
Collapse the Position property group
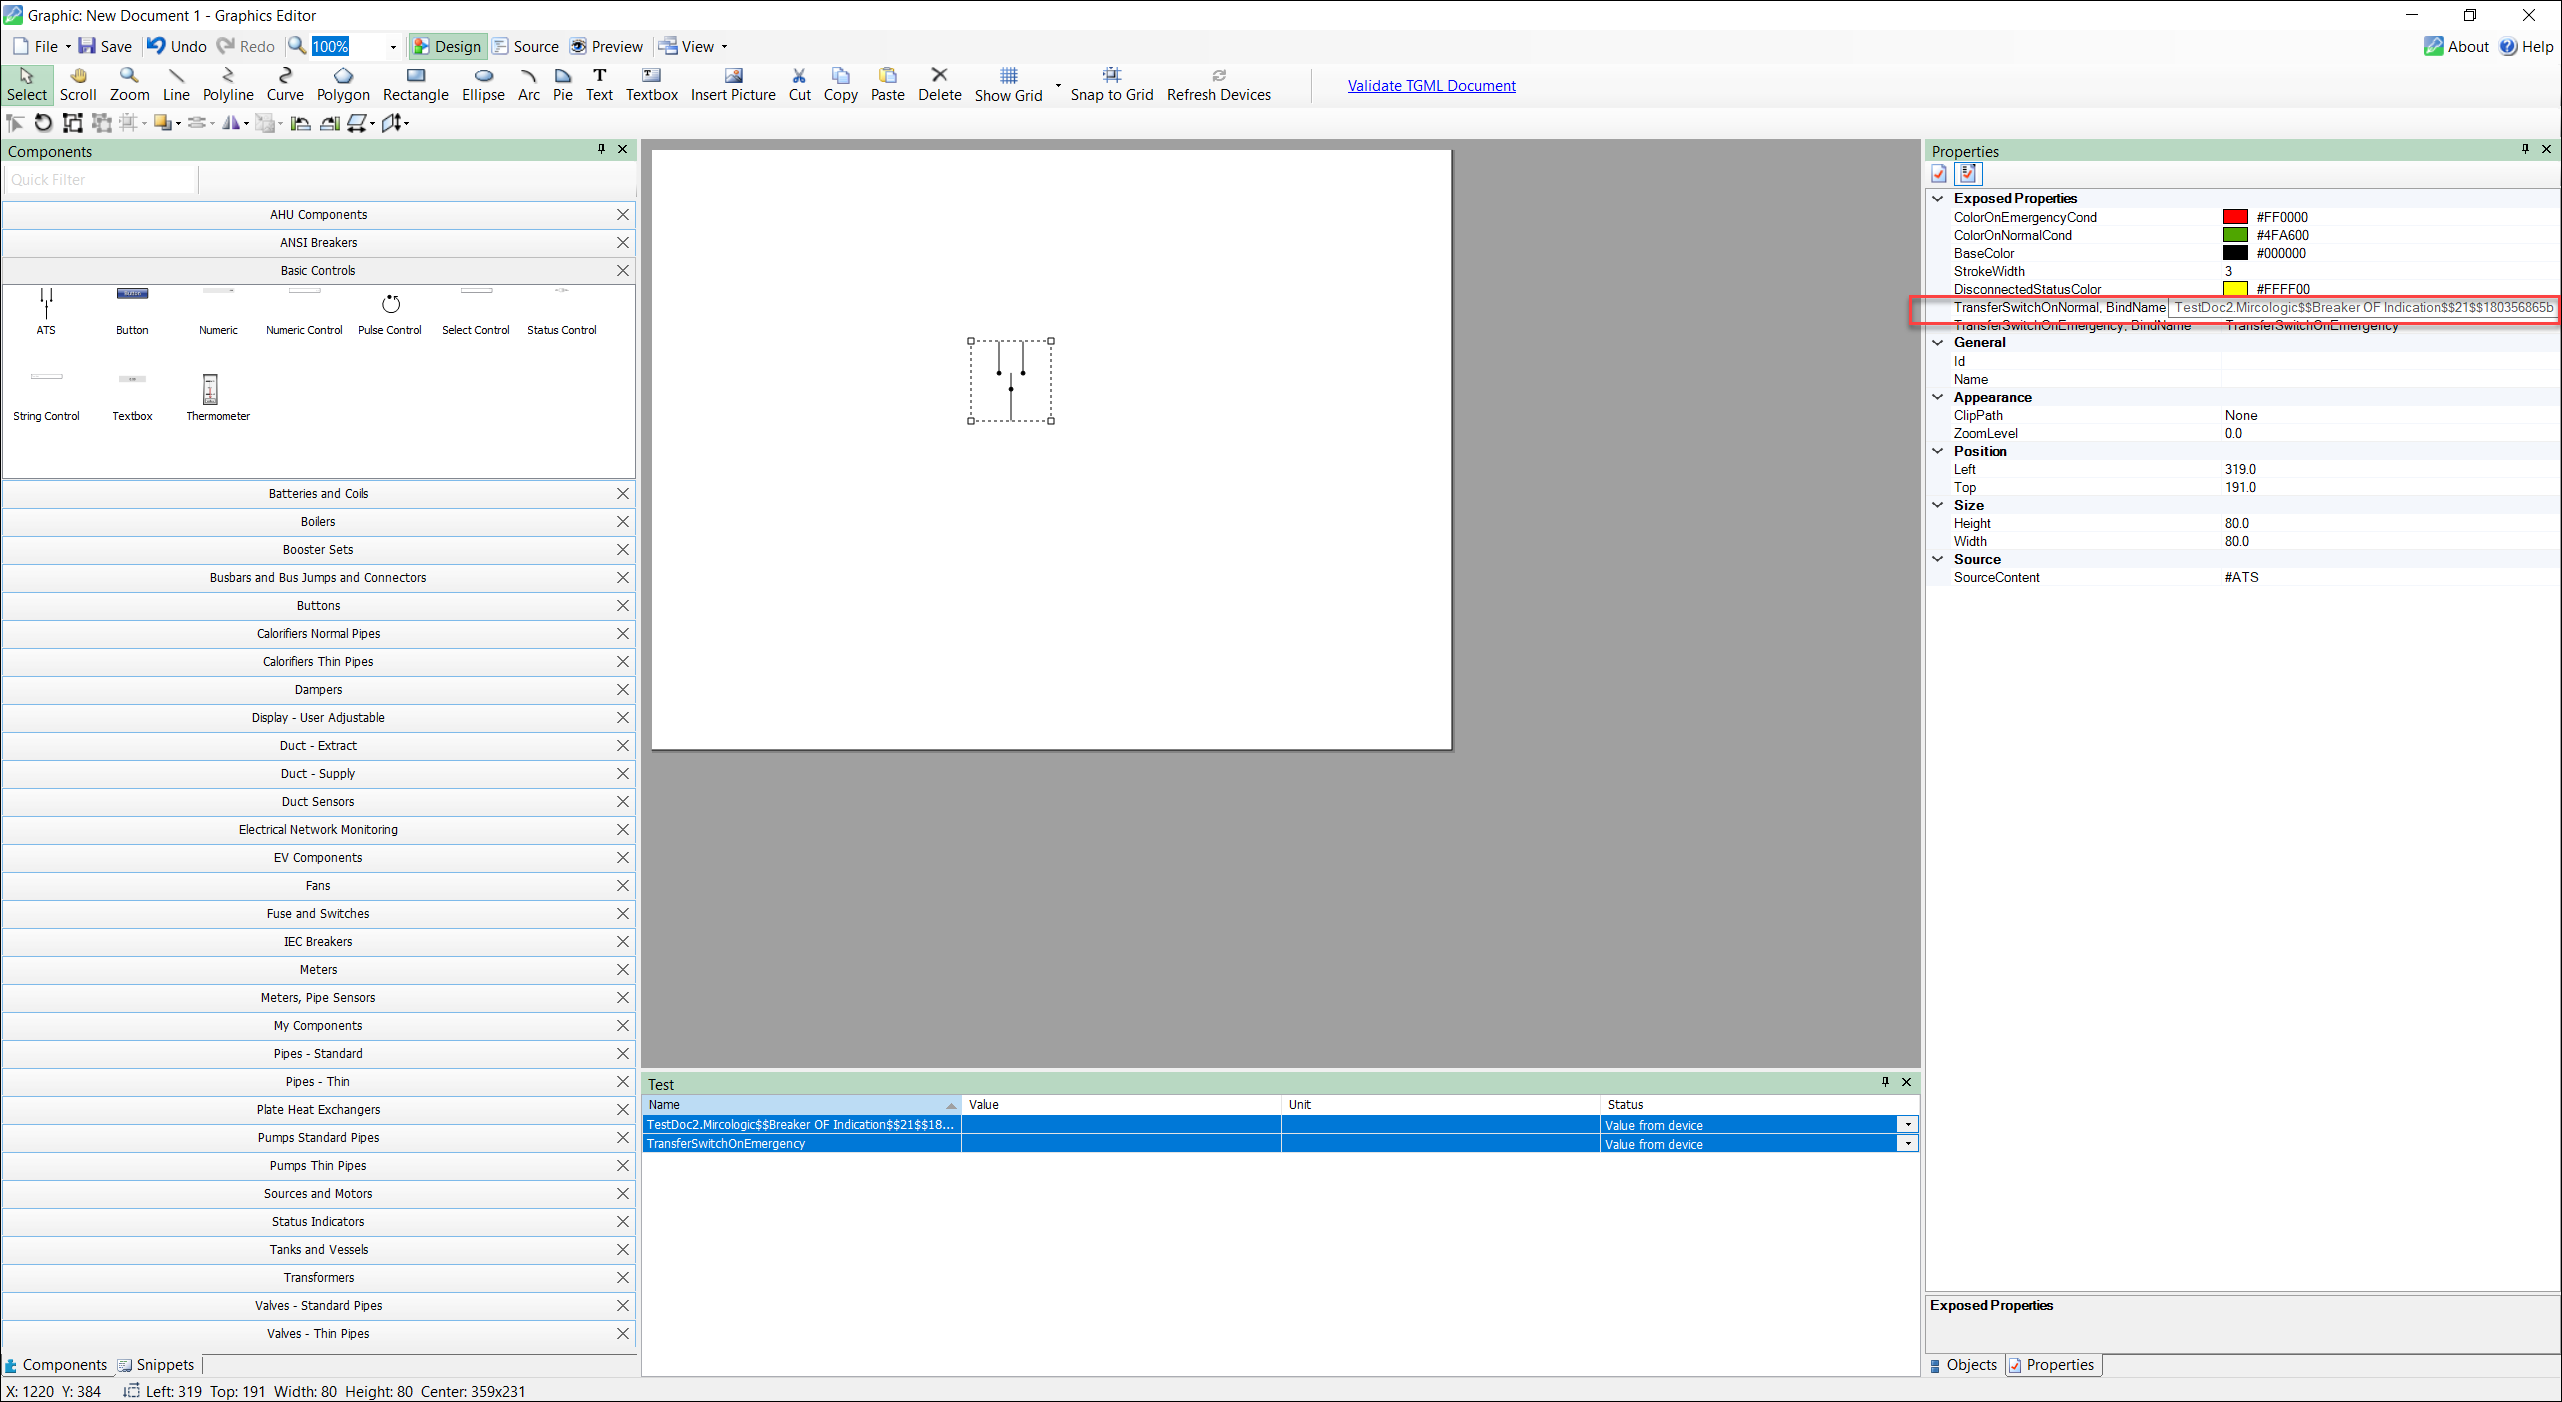[1938, 451]
